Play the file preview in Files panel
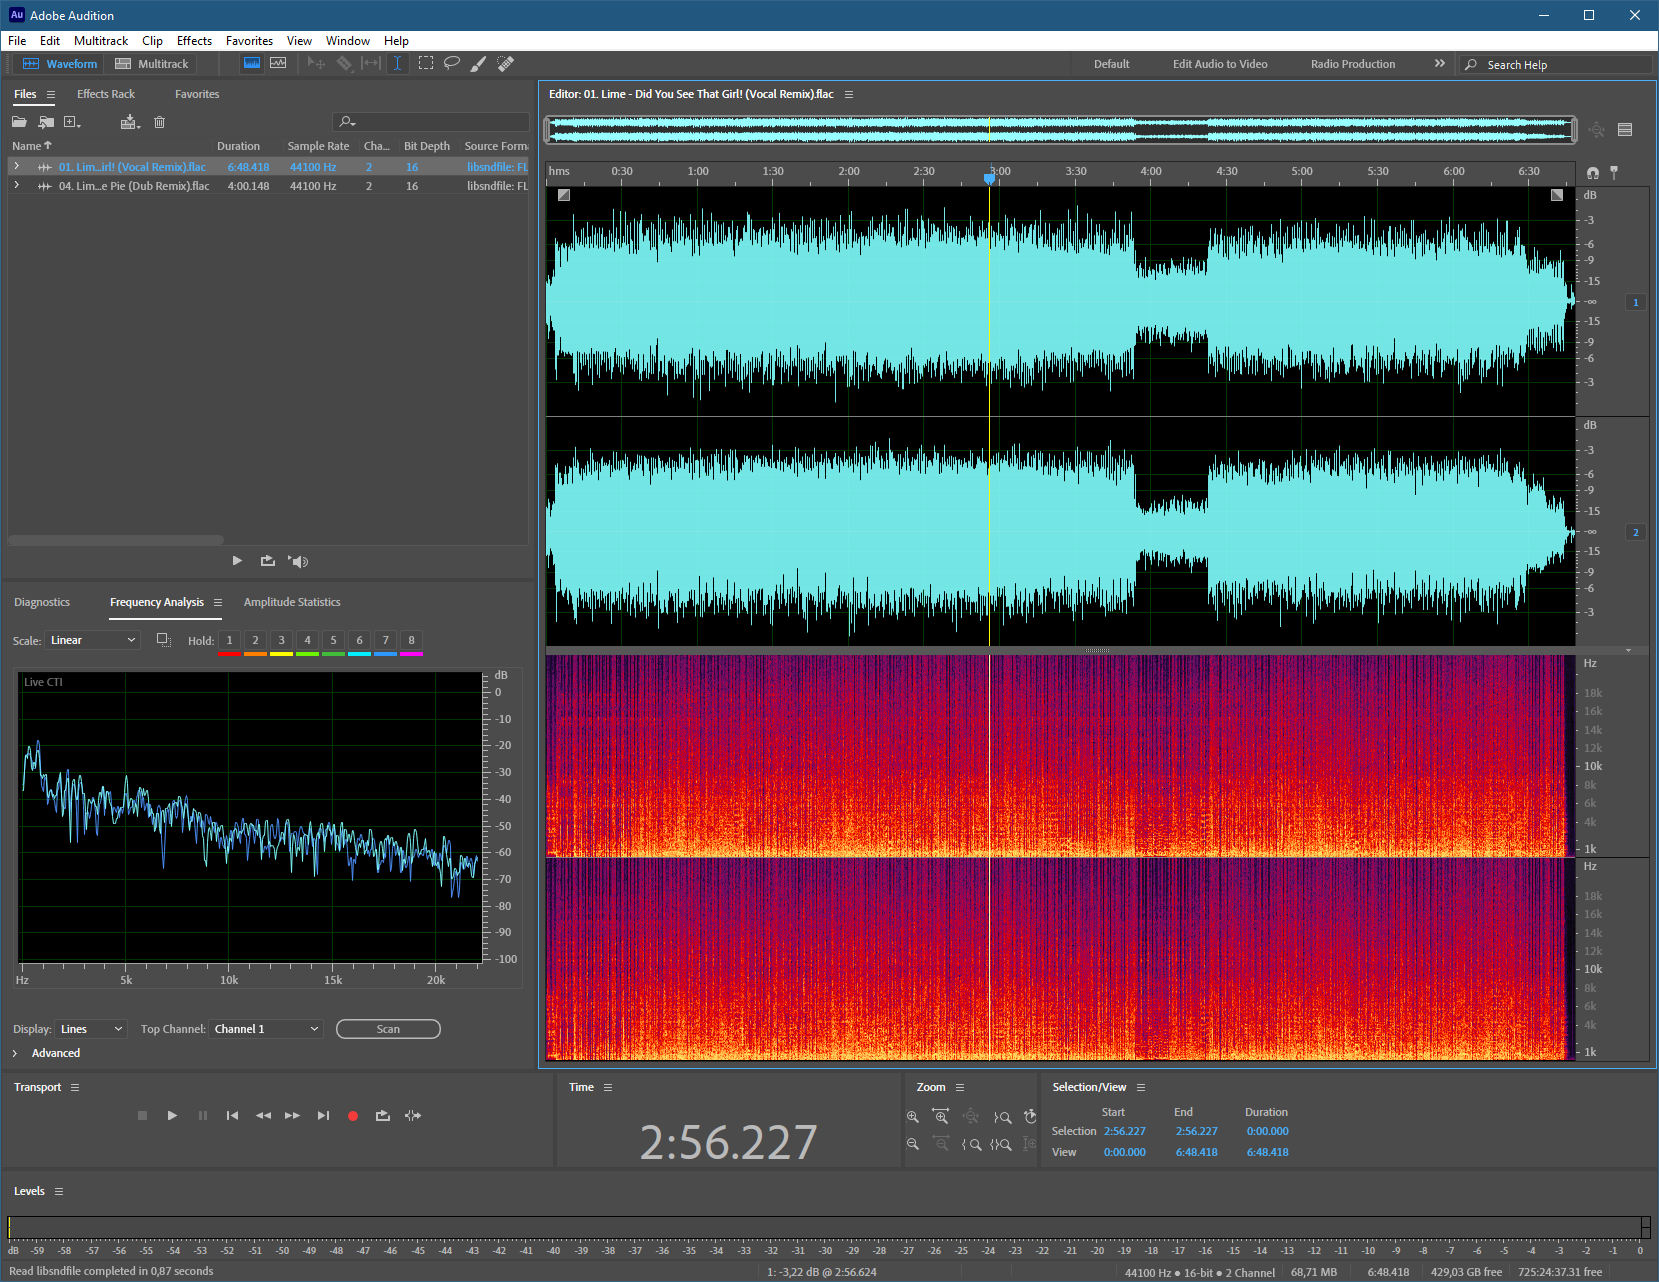This screenshot has height=1282, width=1659. click(x=237, y=561)
